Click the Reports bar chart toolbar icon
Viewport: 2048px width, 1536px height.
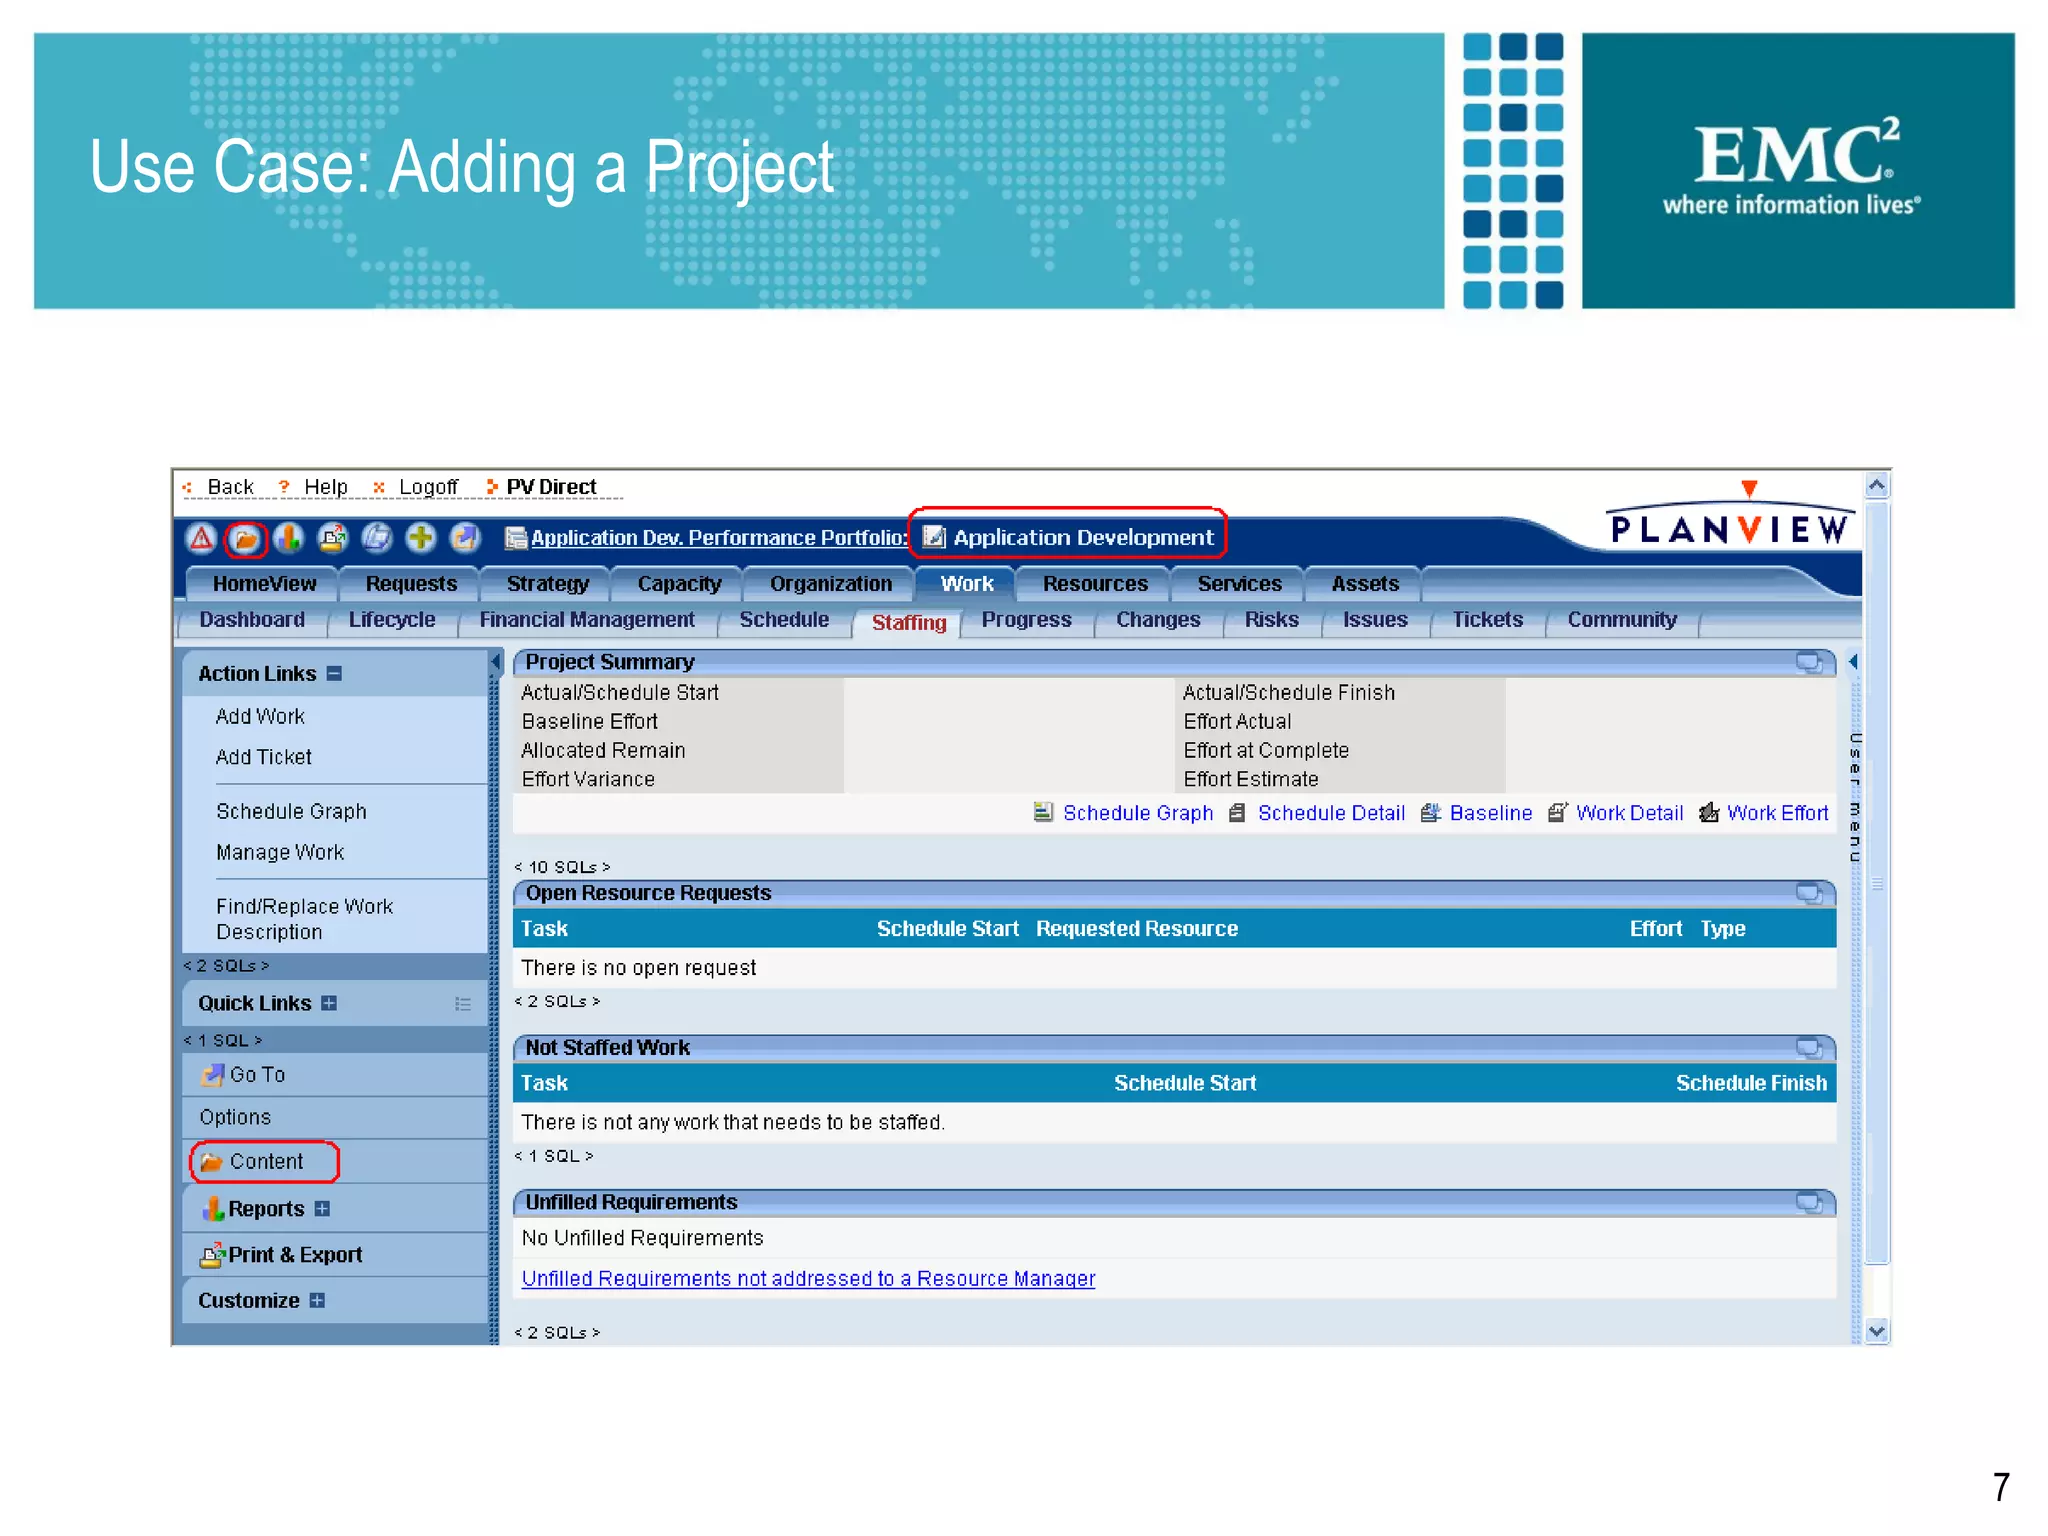pyautogui.click(x=289, y=539)
